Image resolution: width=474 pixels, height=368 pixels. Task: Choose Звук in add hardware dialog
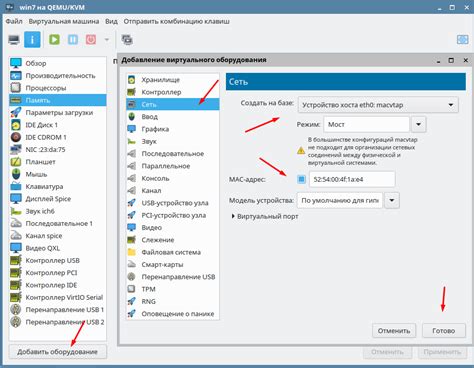(173, 141)
